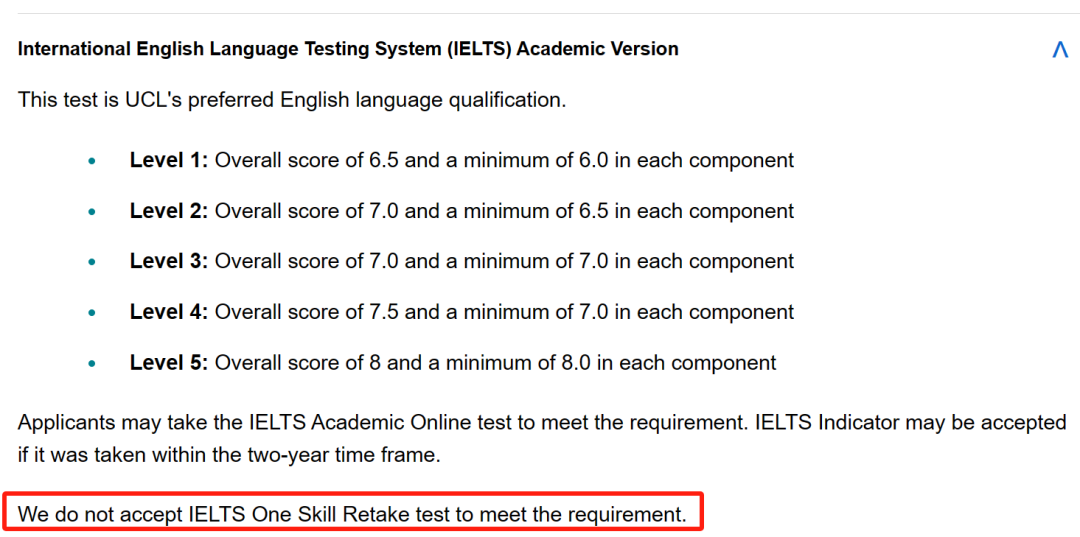Click the Level 3 bold label
The width and height of the screenshot is (1080, 537).
click(169, 261)
